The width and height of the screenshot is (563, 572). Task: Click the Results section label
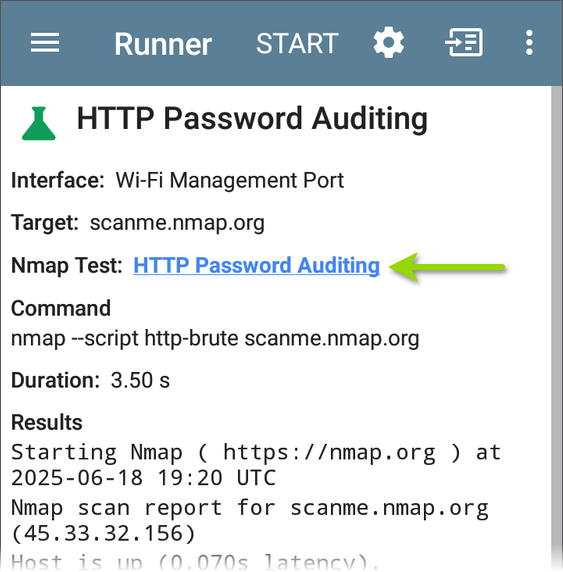point(47,422)
